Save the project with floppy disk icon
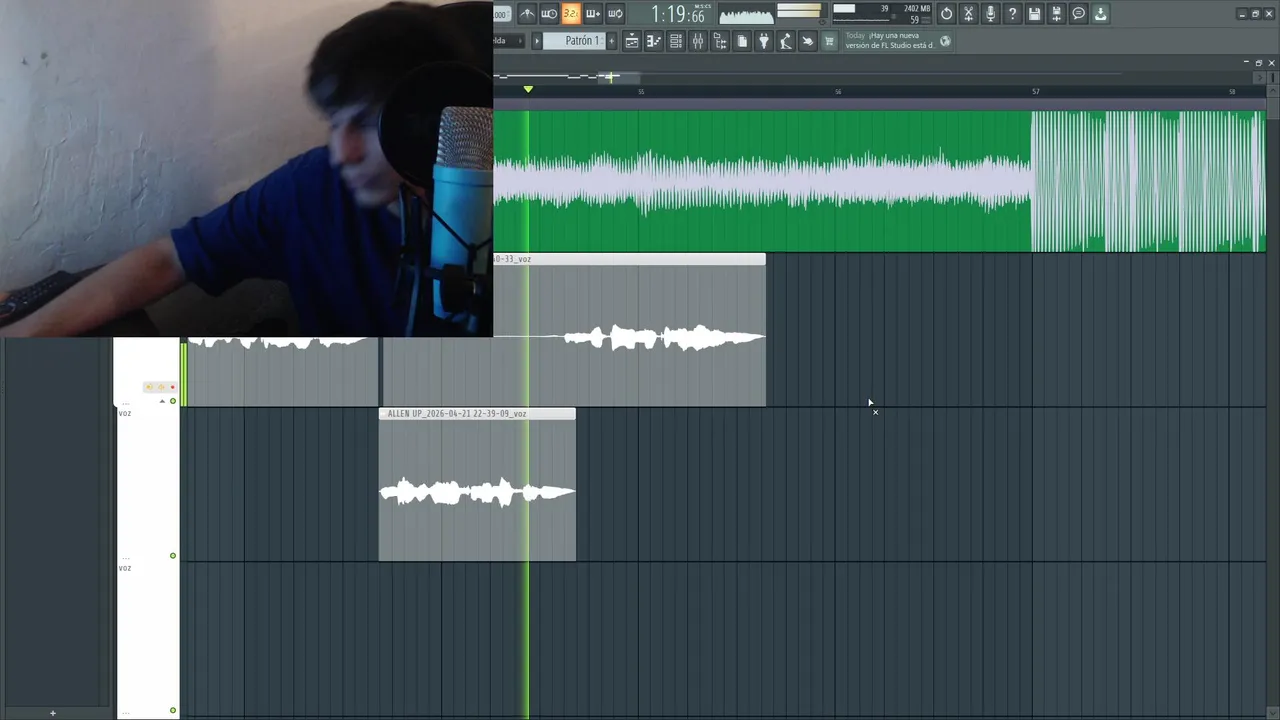Screen dimensions: 1280x720 point(1035,13)
